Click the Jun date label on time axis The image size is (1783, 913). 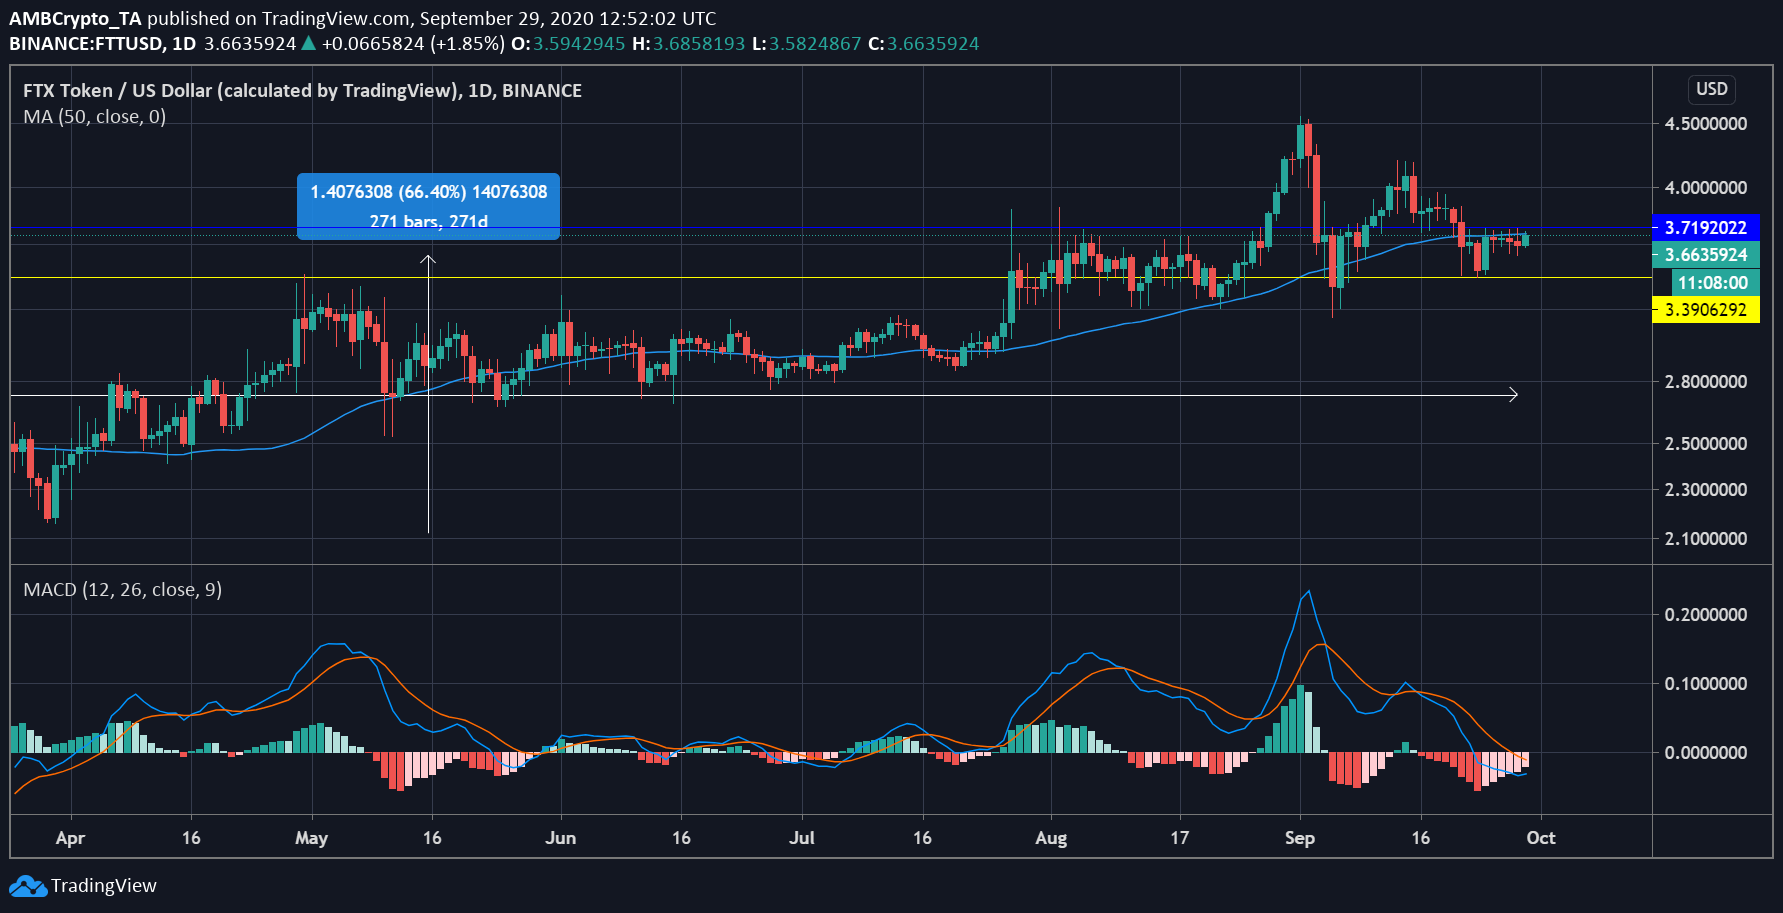click(x=560, y=838)
